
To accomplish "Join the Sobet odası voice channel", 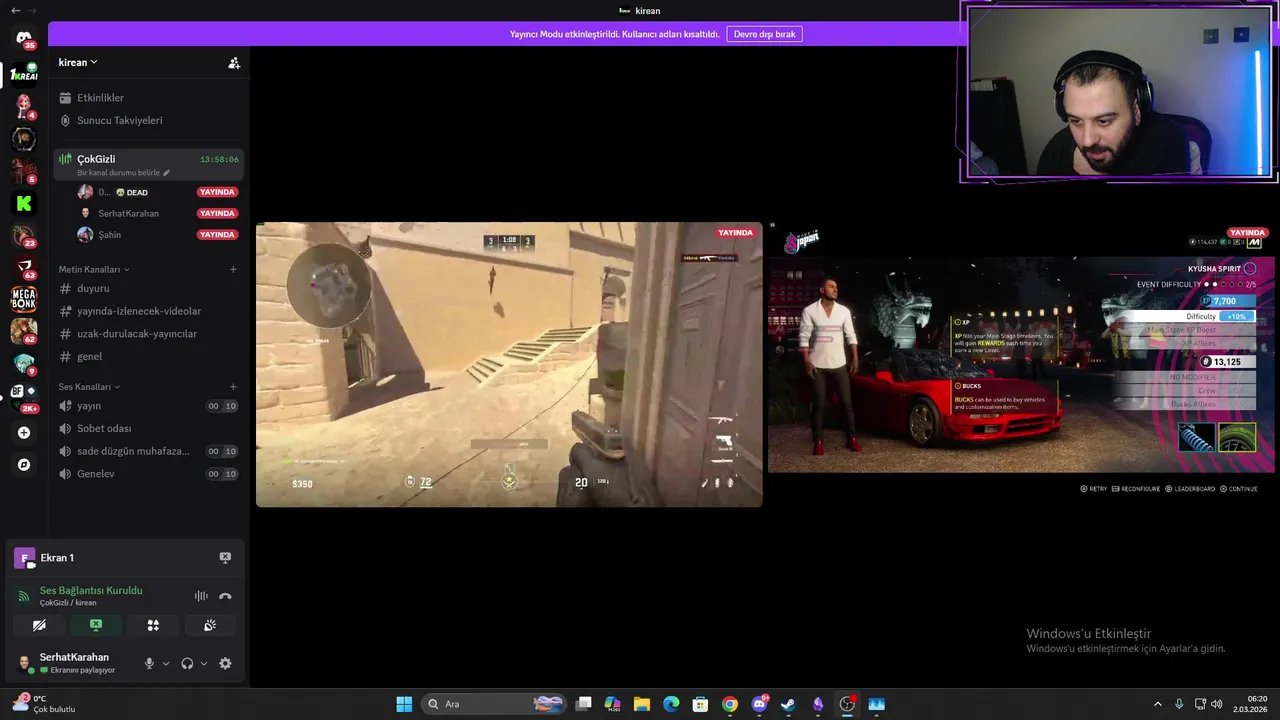I will (x=148, y=428).
